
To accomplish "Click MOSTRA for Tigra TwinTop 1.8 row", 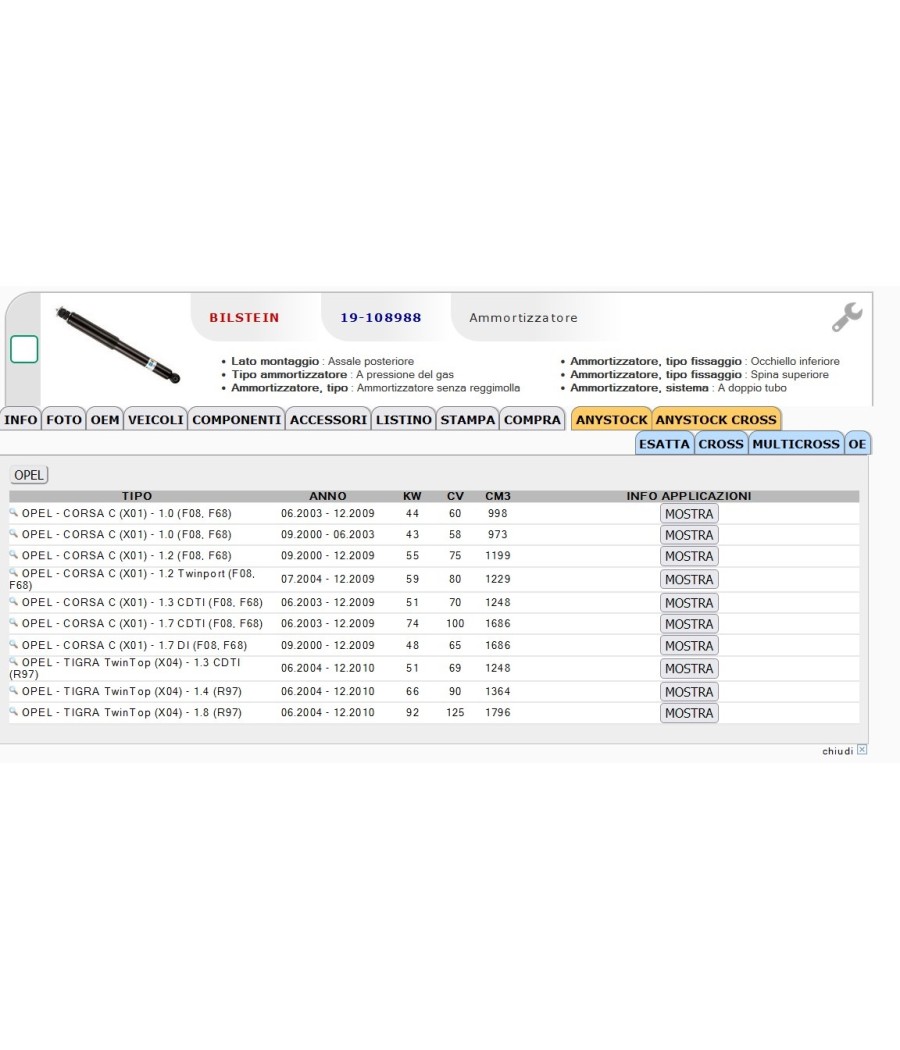I will pyautogui.click(x=689, y=713).
